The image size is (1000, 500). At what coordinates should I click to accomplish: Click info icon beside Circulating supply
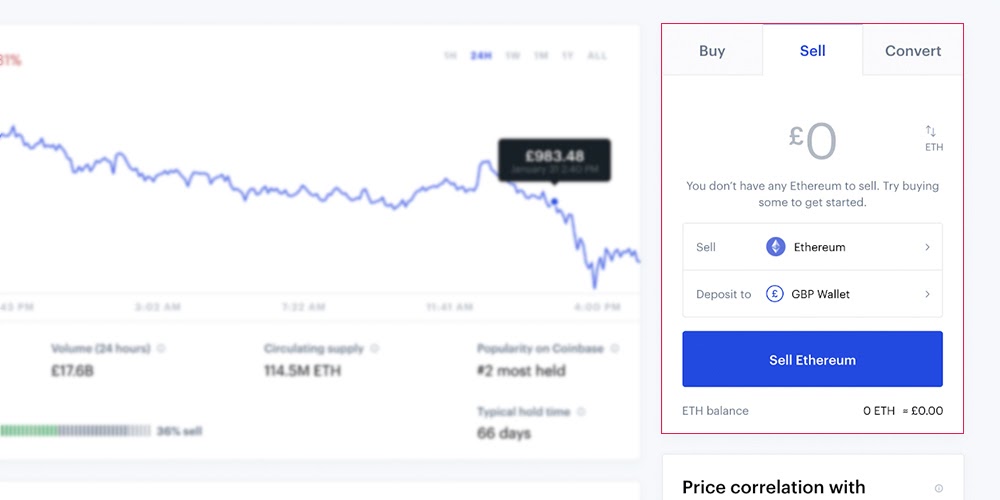pyautogui.click(x=374, y=348)
